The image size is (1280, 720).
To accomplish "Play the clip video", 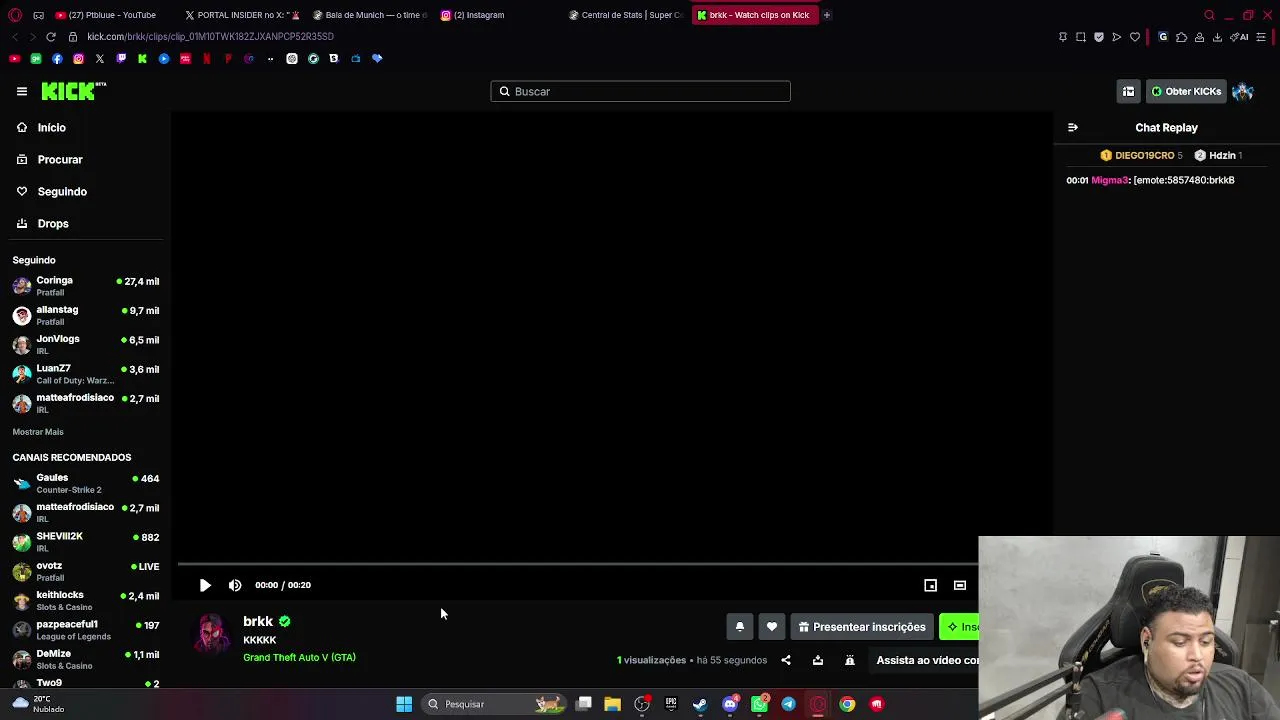I will (x=205, y=585).
